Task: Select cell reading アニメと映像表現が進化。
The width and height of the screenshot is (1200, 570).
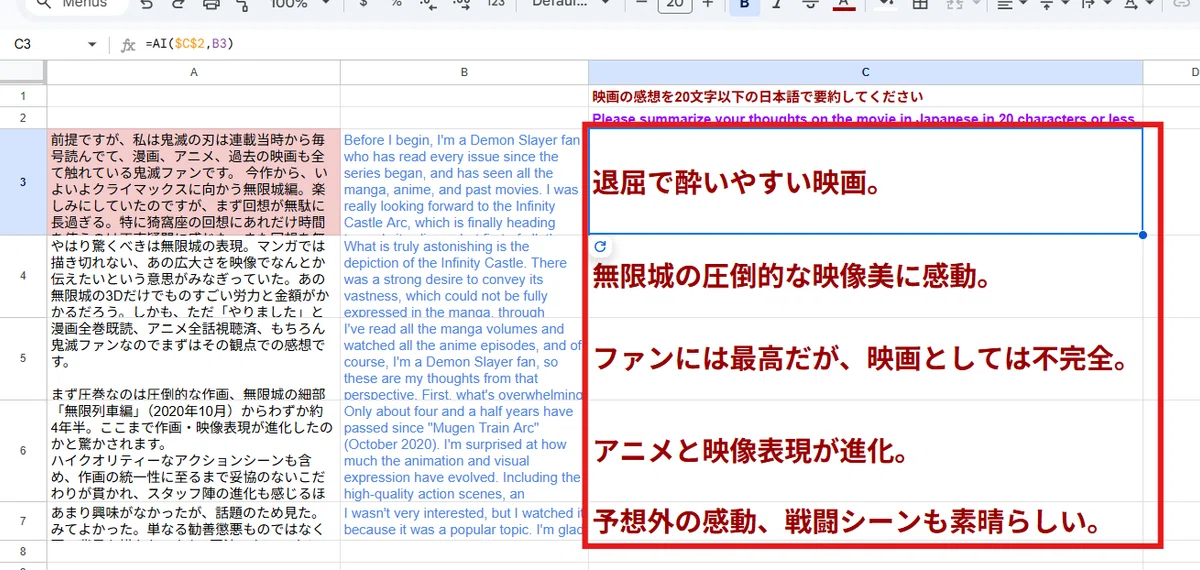Action: click(x=865, y=450)
